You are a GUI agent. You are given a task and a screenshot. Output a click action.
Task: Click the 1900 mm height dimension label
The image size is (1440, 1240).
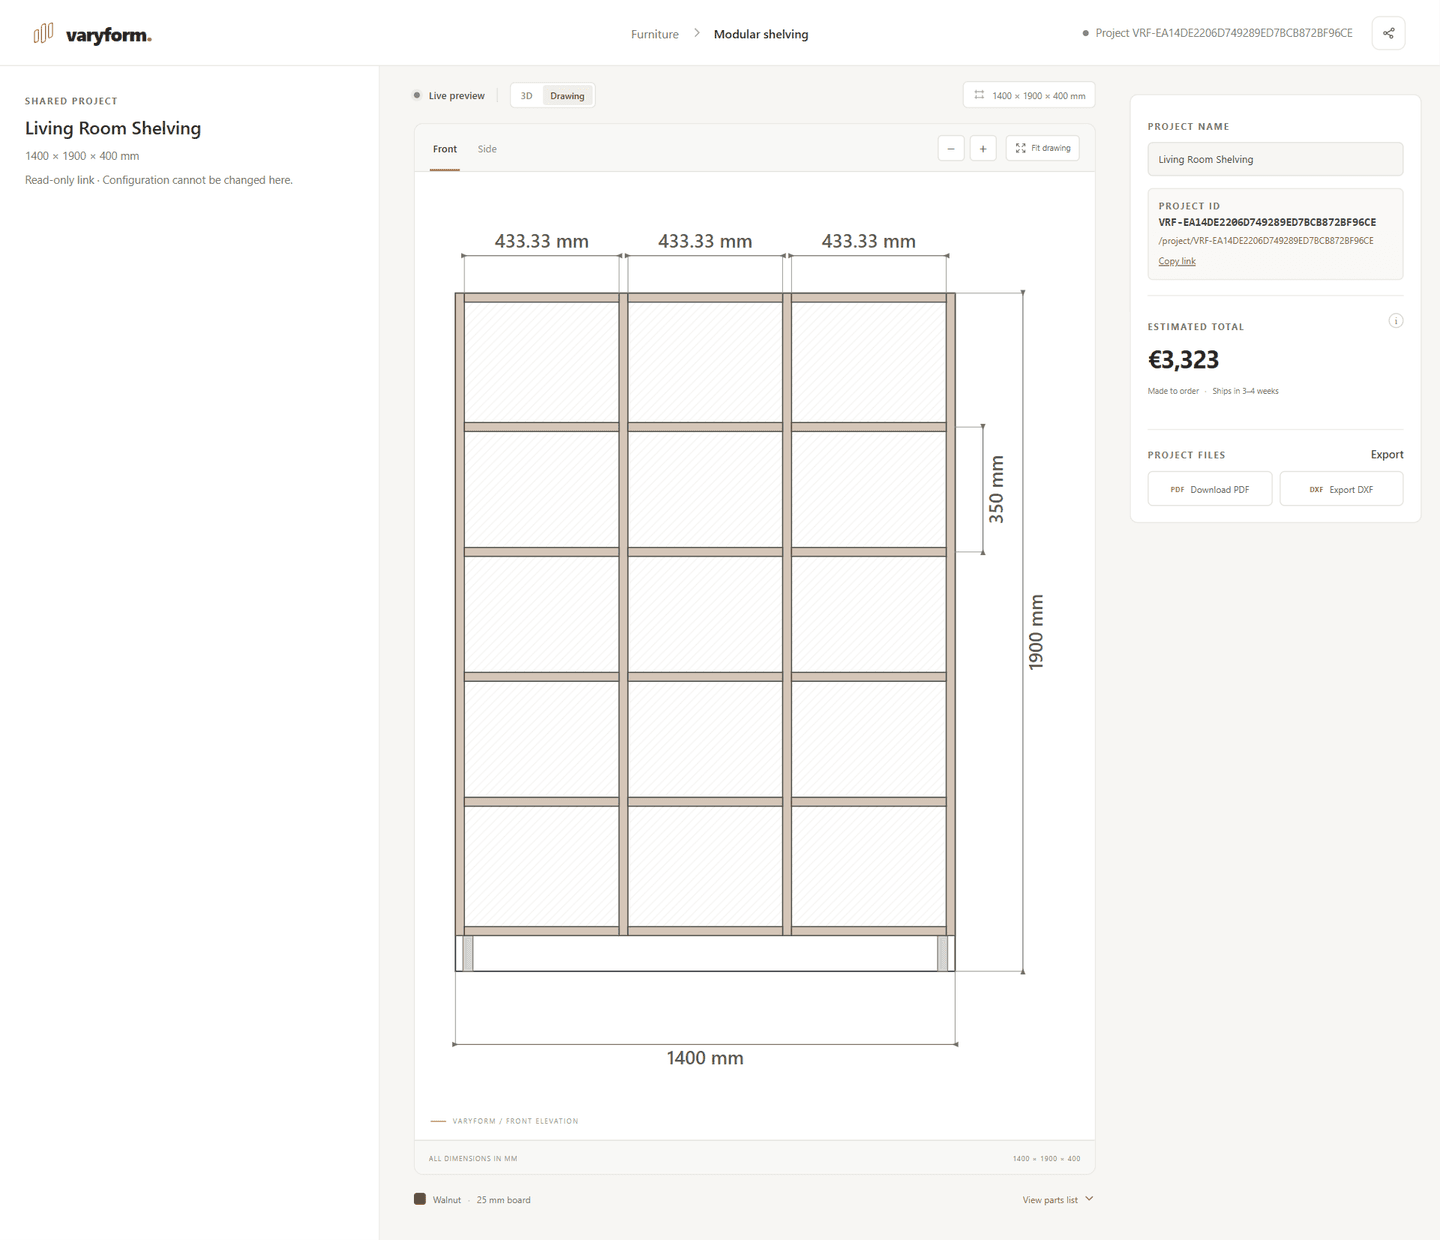pyautogui.click(x=1036, y=632)
